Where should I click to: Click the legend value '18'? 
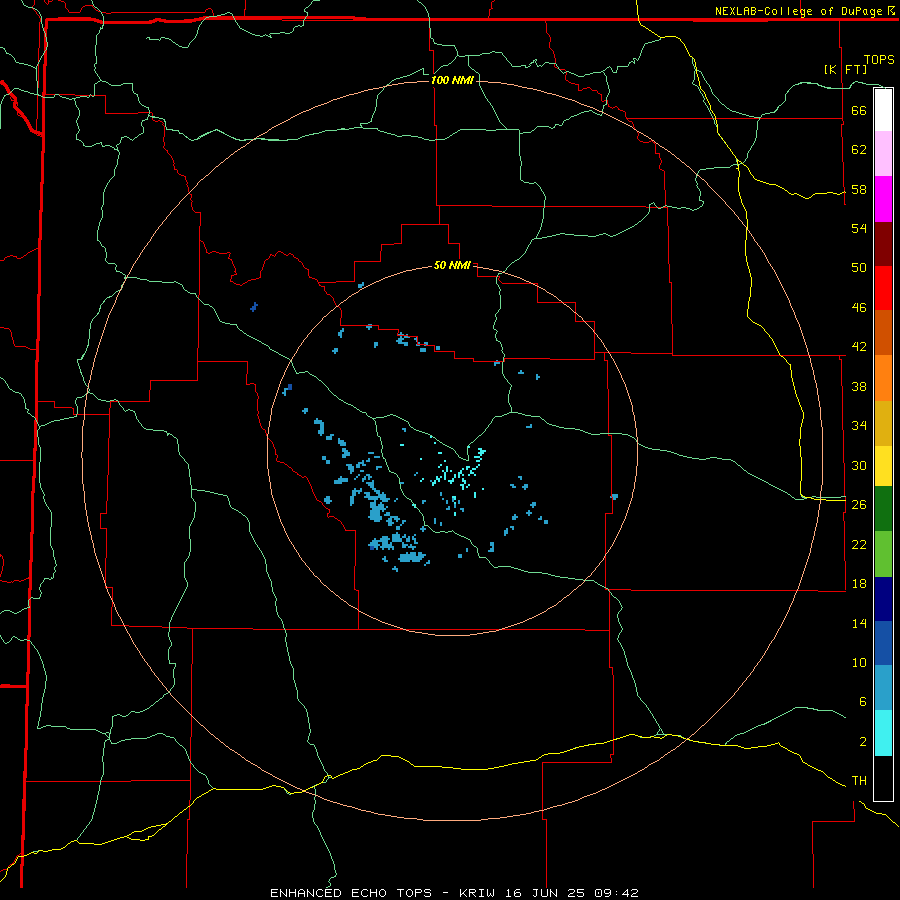859,584
